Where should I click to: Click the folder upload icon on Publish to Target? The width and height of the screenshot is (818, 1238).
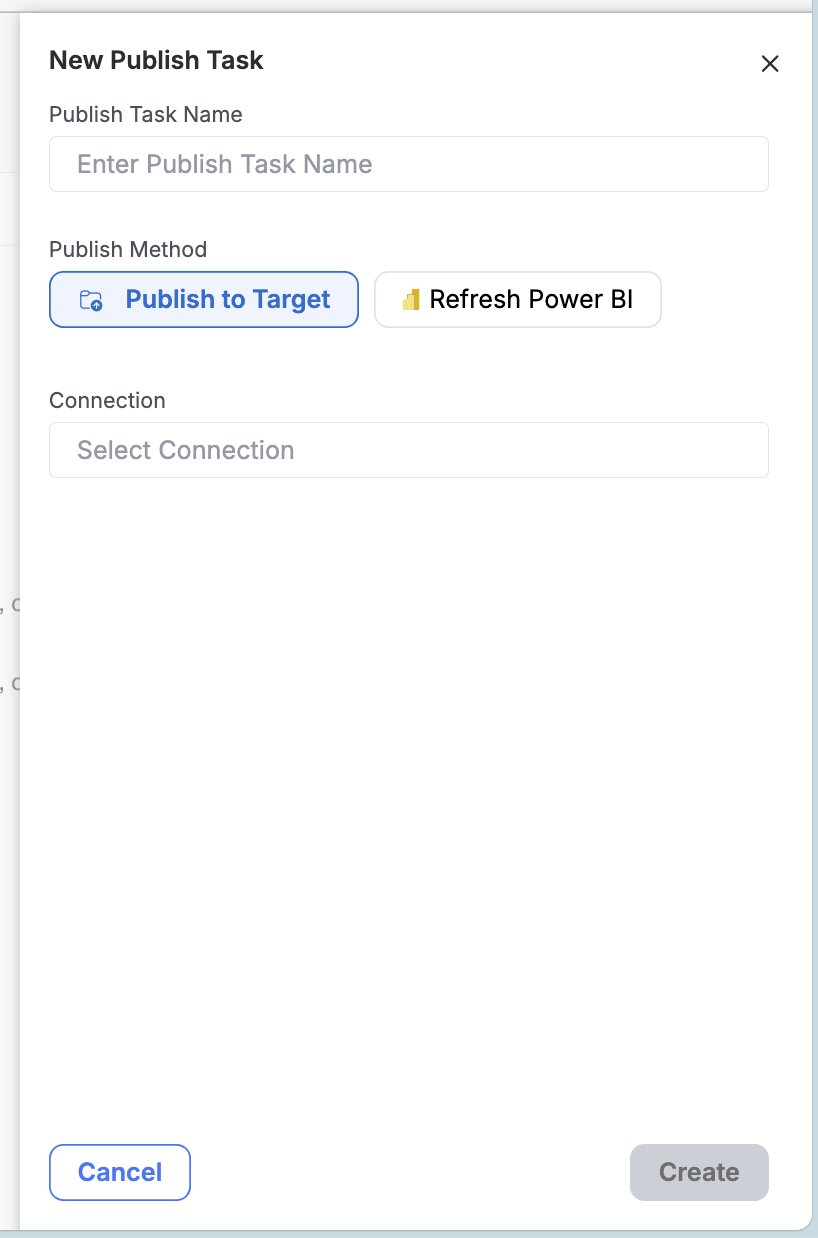click(x=91, y=300)
